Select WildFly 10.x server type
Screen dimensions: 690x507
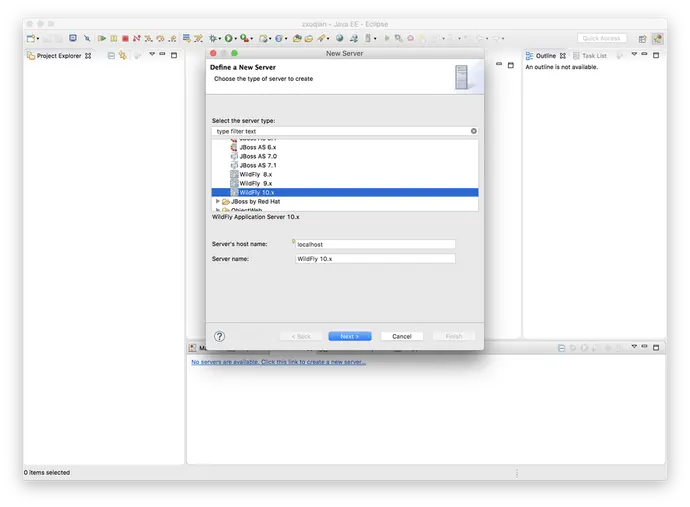[x=345, y=192]
